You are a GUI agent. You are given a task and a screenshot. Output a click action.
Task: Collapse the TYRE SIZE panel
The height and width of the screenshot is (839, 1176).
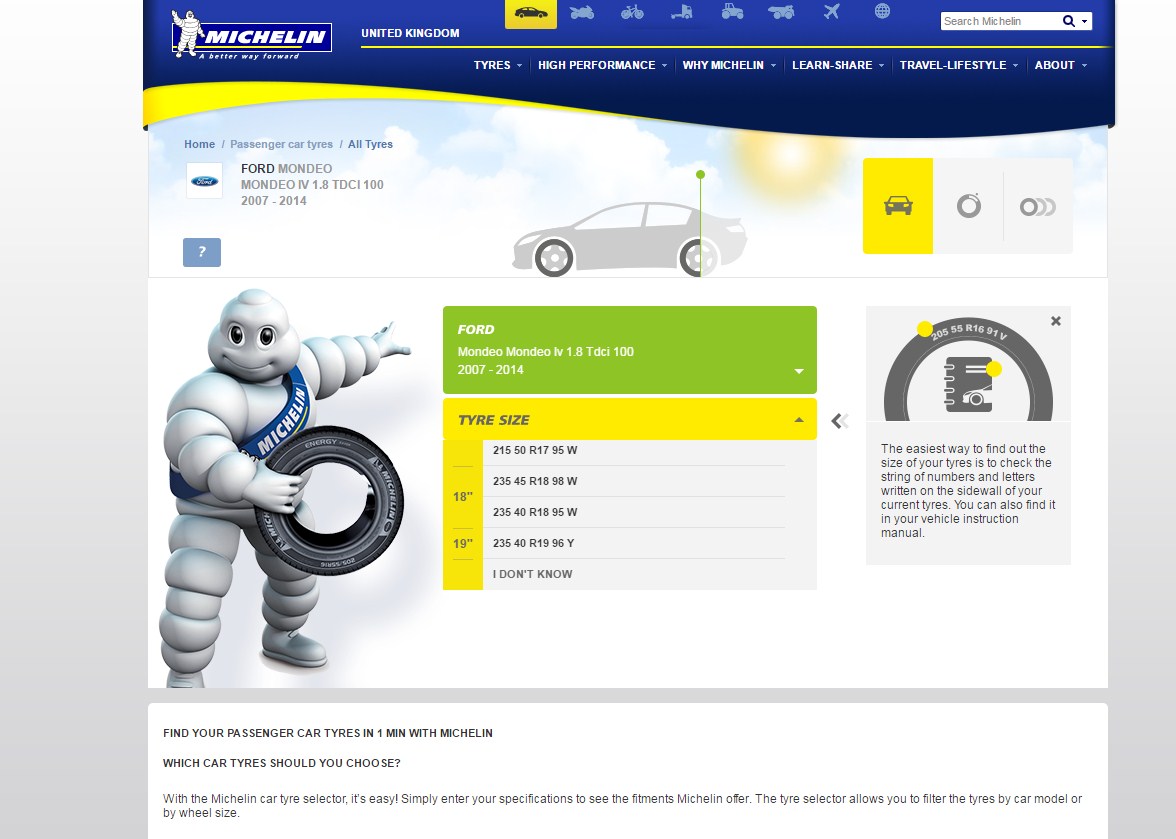point(629,419)
